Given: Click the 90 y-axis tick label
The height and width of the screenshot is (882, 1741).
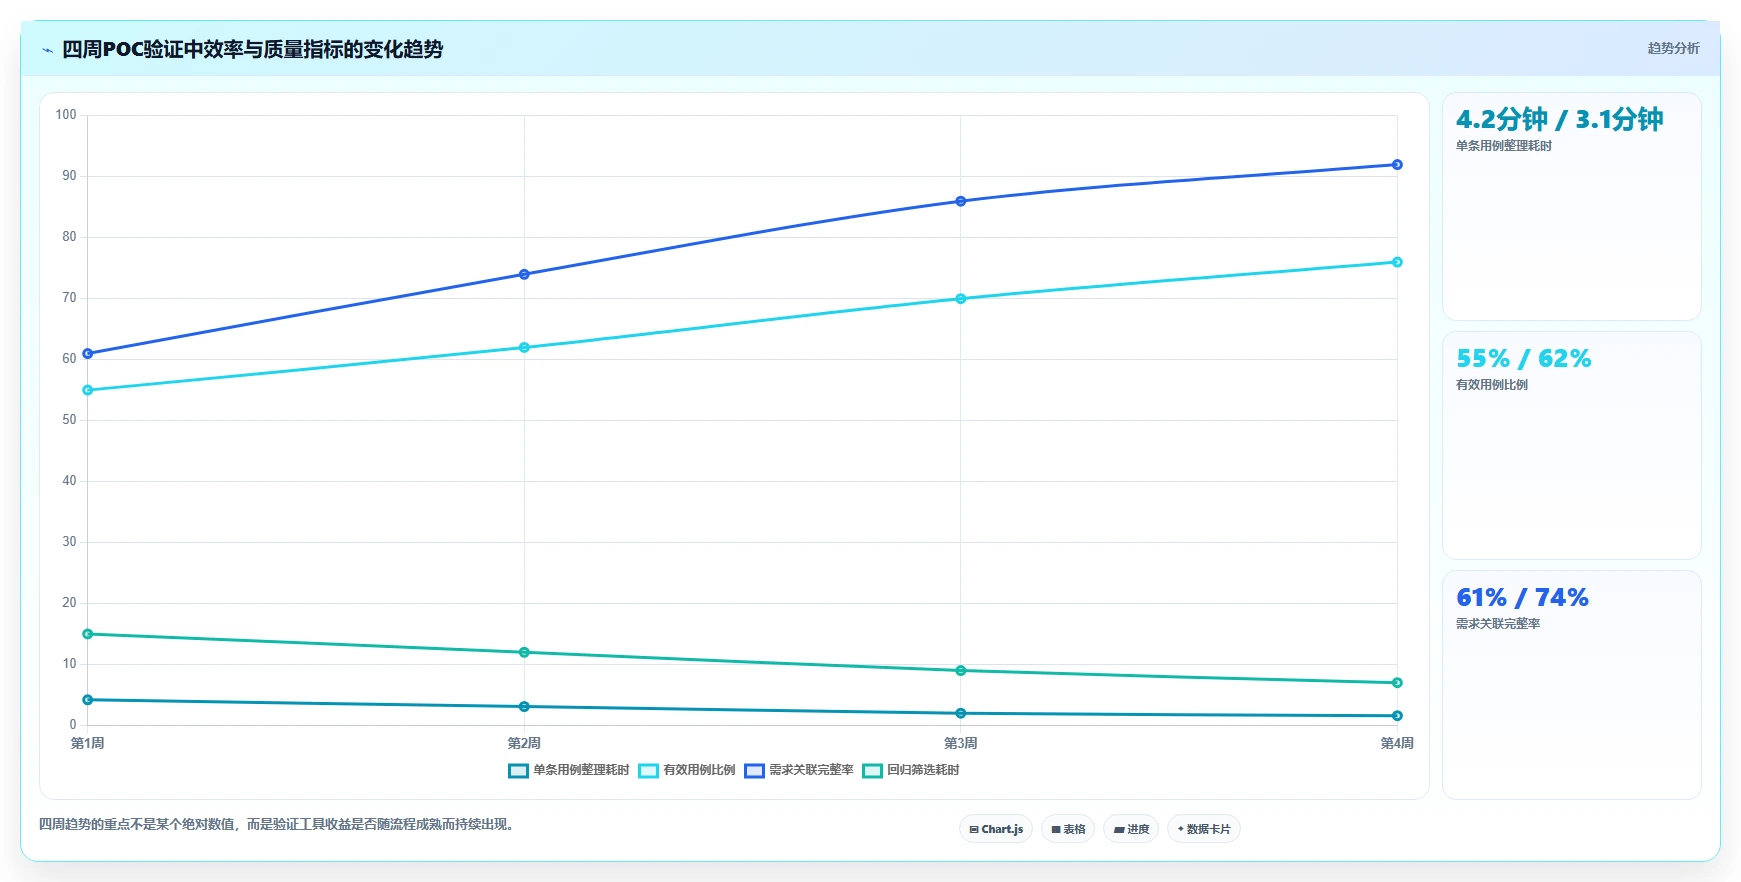Looking at the screenshot, I should (x=69, y=176).
